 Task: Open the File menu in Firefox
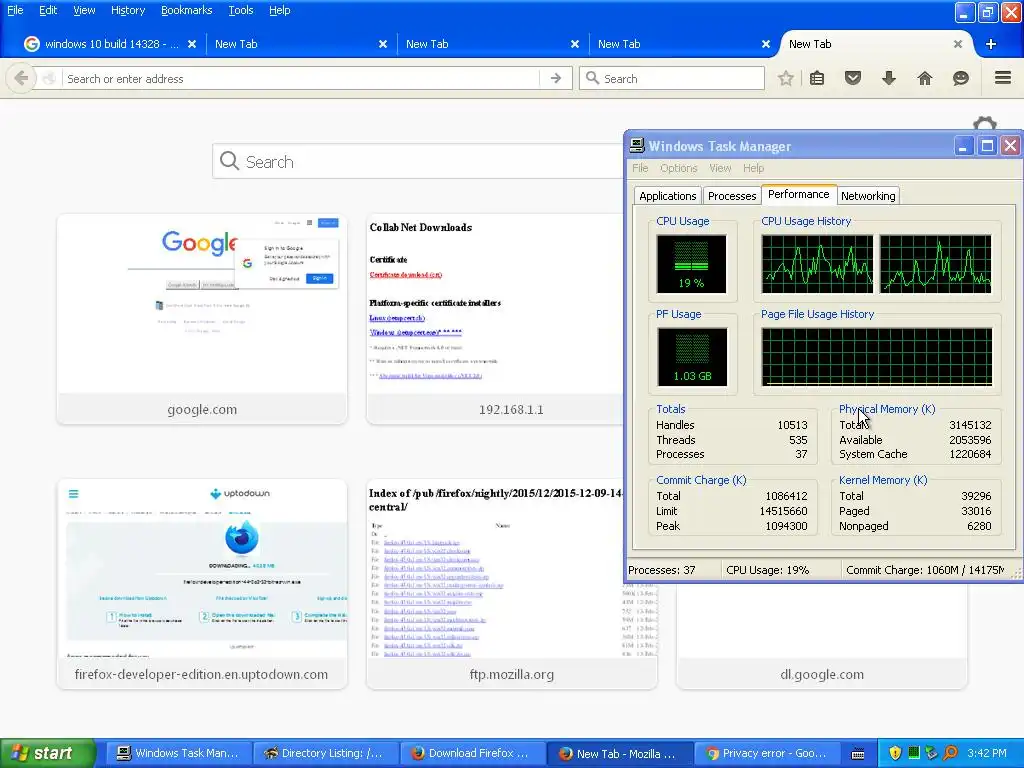[15, 10]
